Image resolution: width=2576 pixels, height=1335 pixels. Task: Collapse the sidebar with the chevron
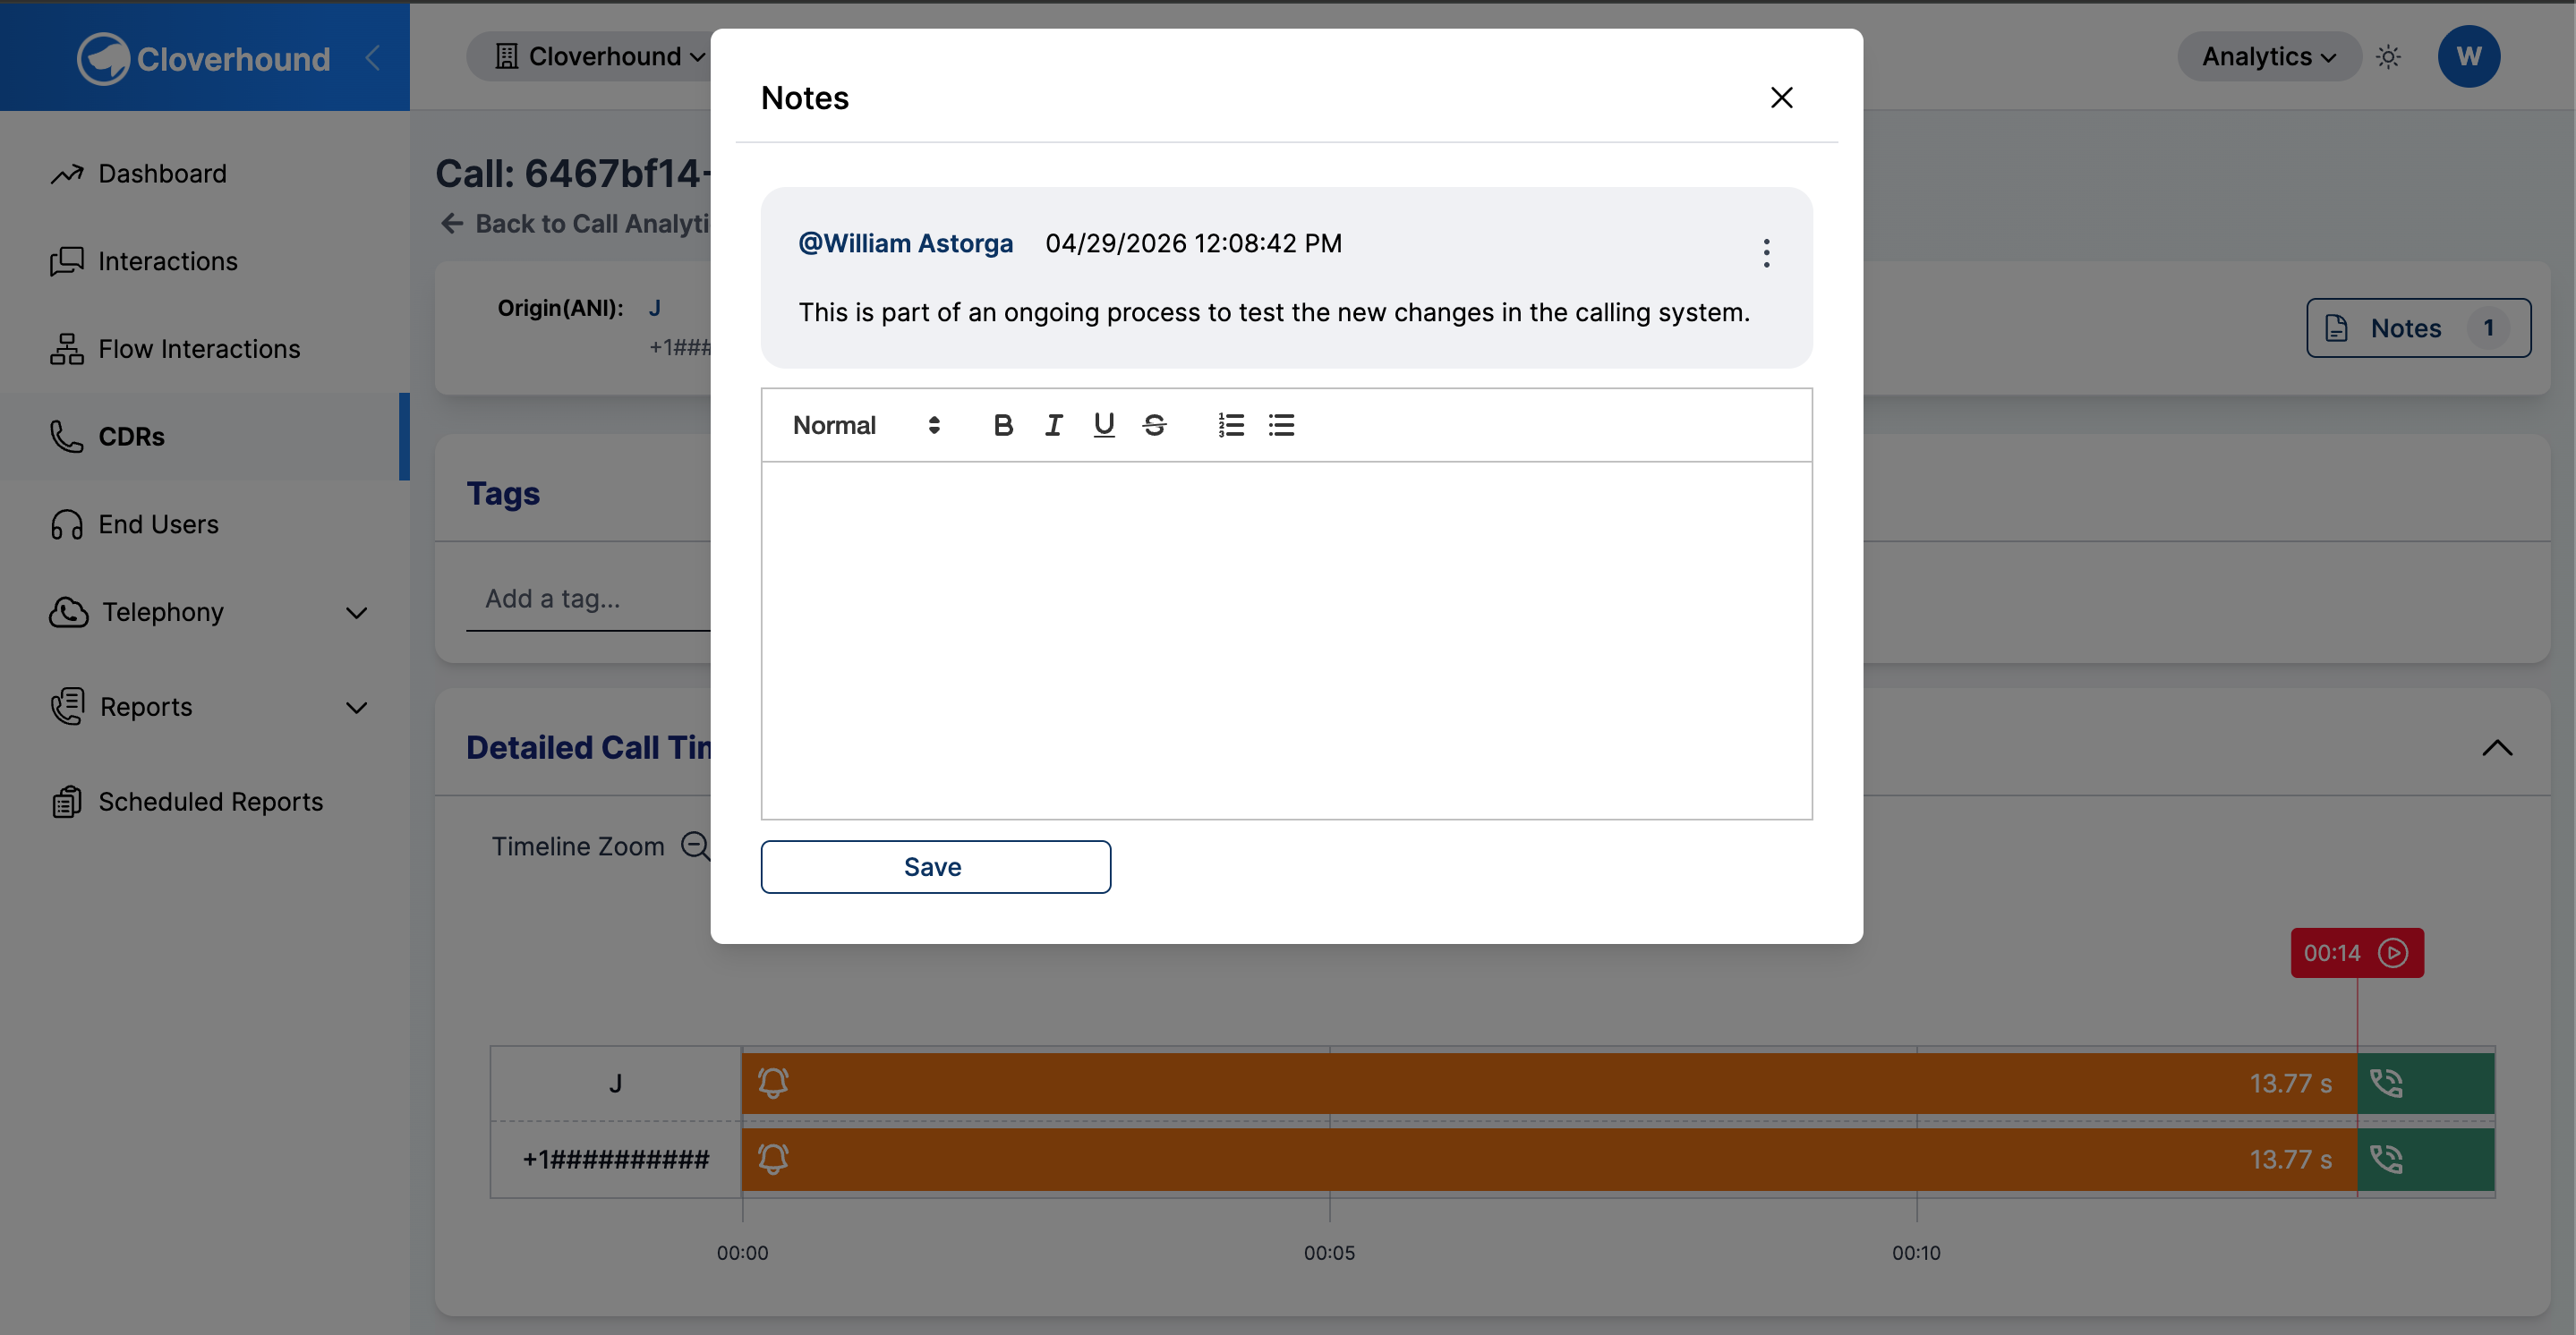point(373,58)
